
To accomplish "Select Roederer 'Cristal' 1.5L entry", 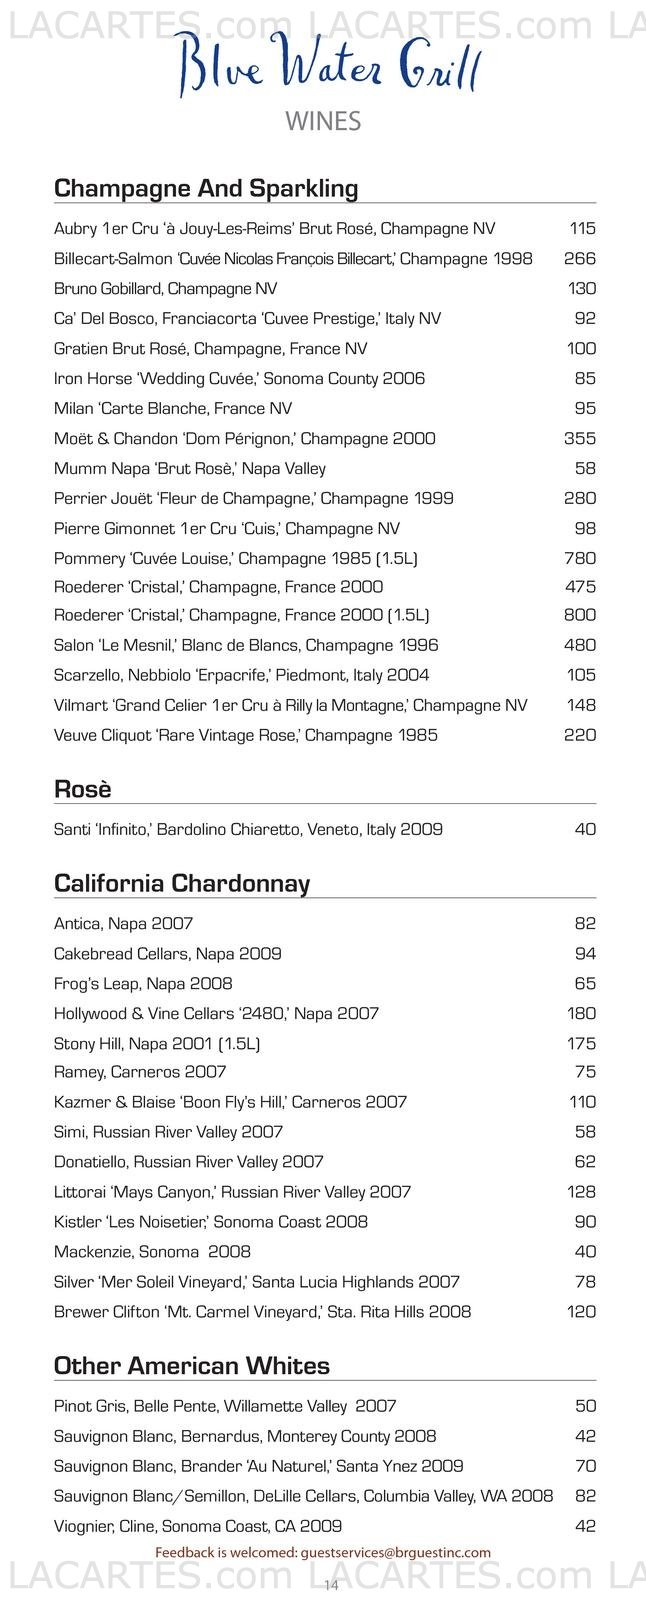I will coord(325,615).
